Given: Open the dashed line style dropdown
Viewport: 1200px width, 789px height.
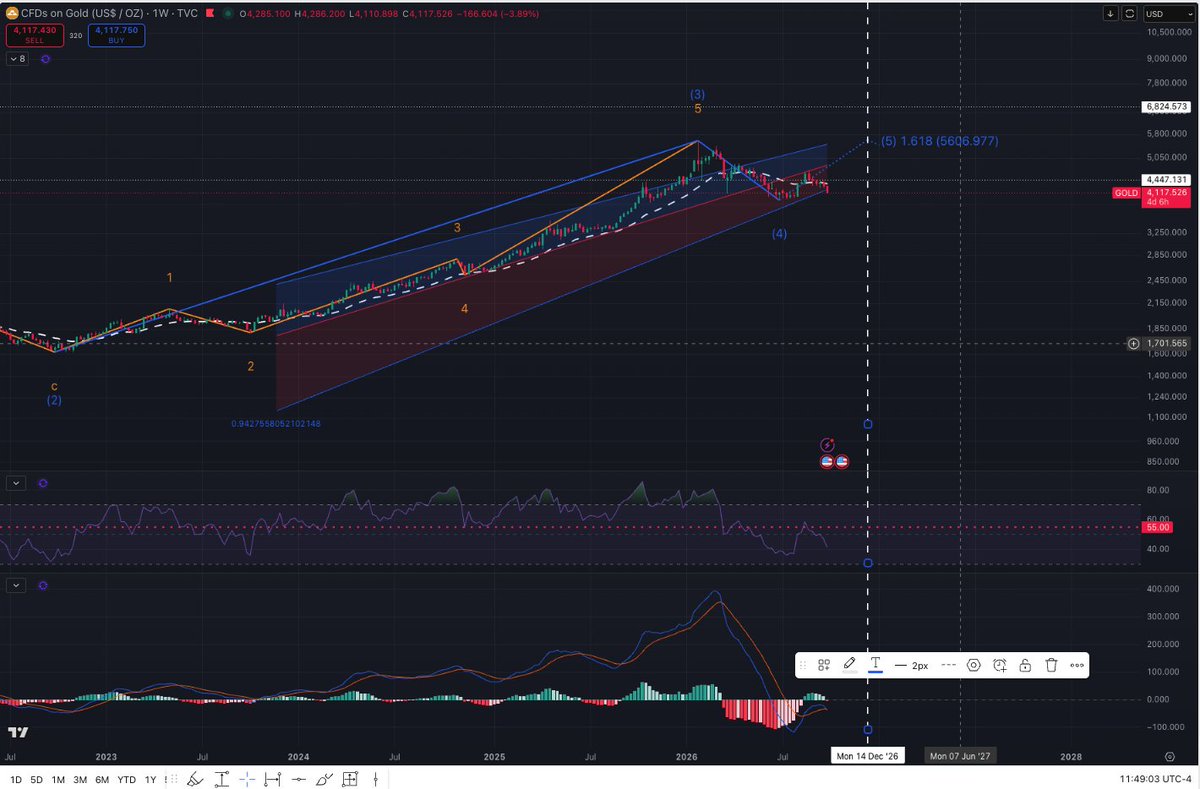Looking at the screenshot, I should pyautogui.click(x=949, y=665).
